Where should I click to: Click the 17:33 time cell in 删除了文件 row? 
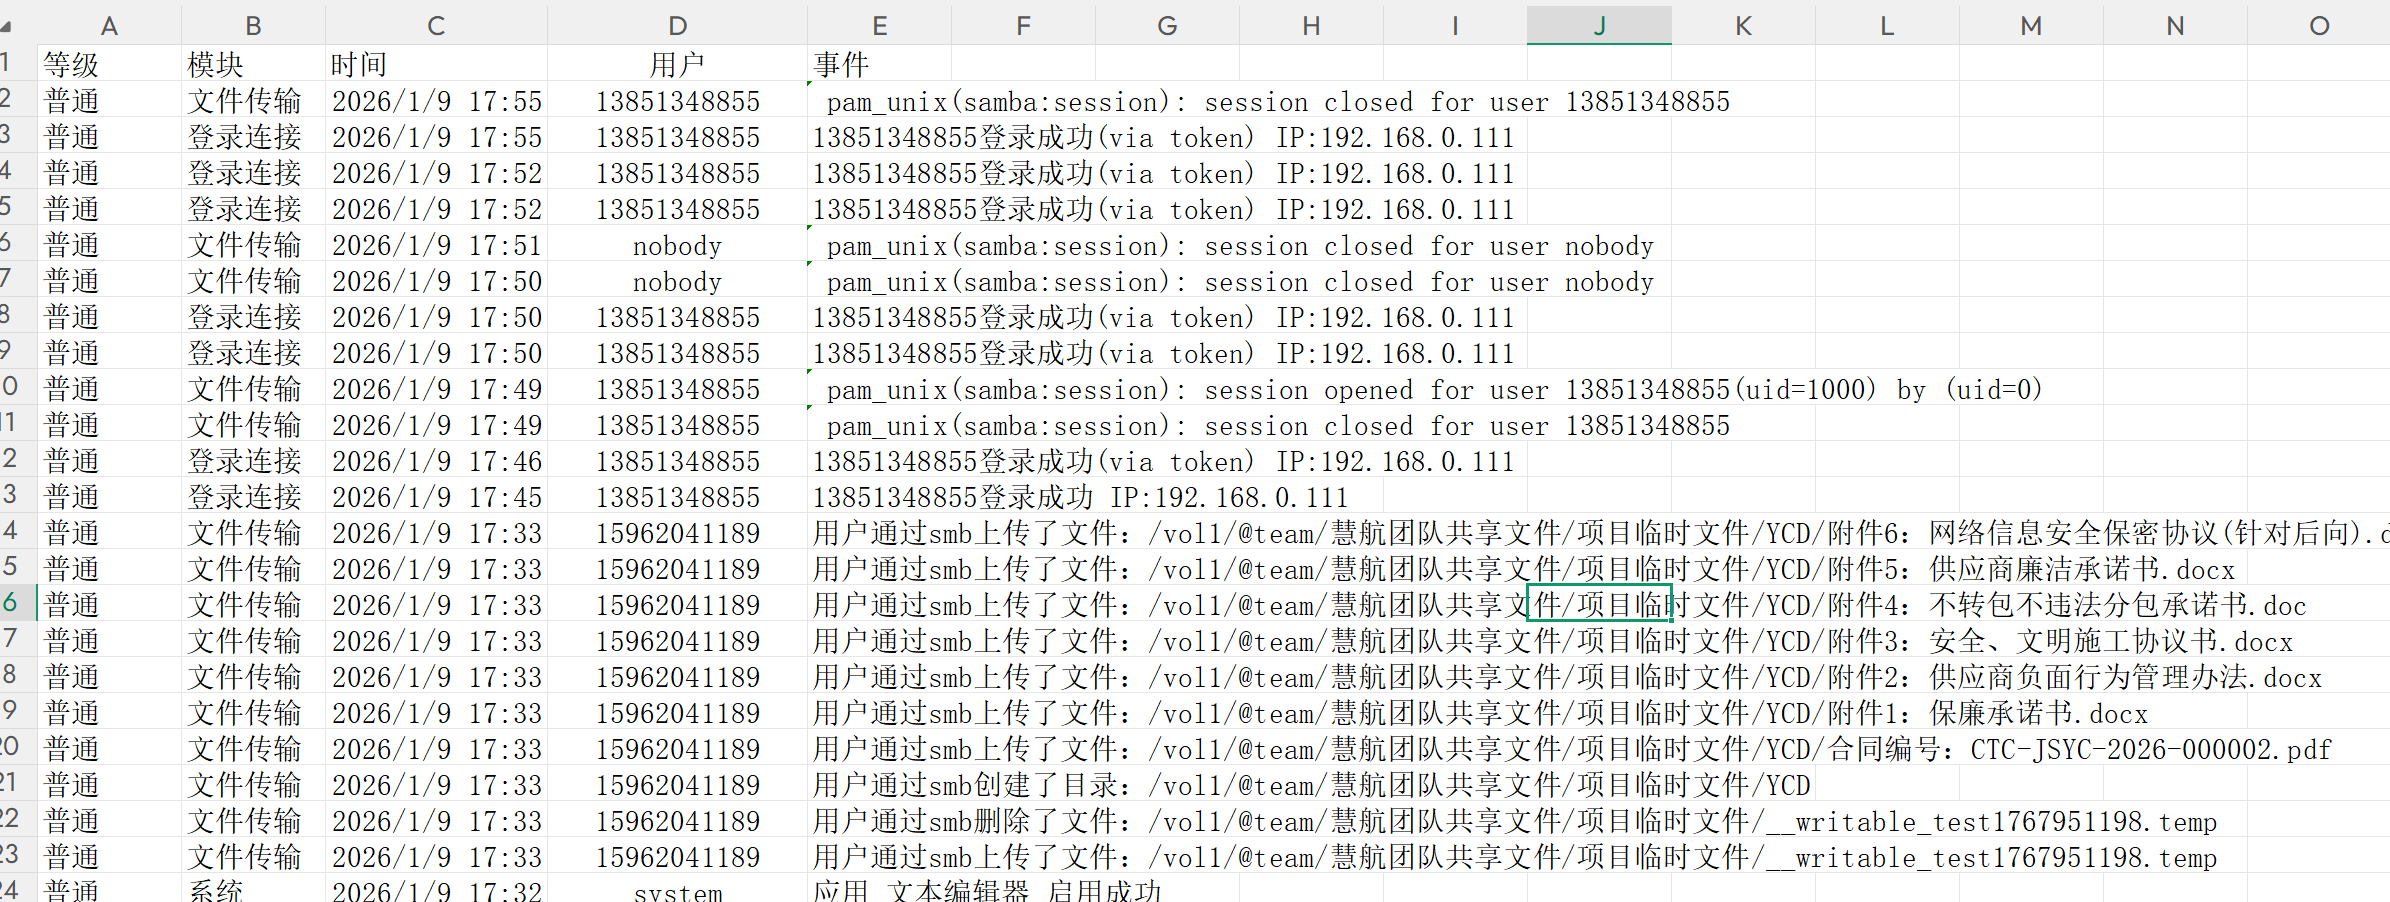point(436,821)
